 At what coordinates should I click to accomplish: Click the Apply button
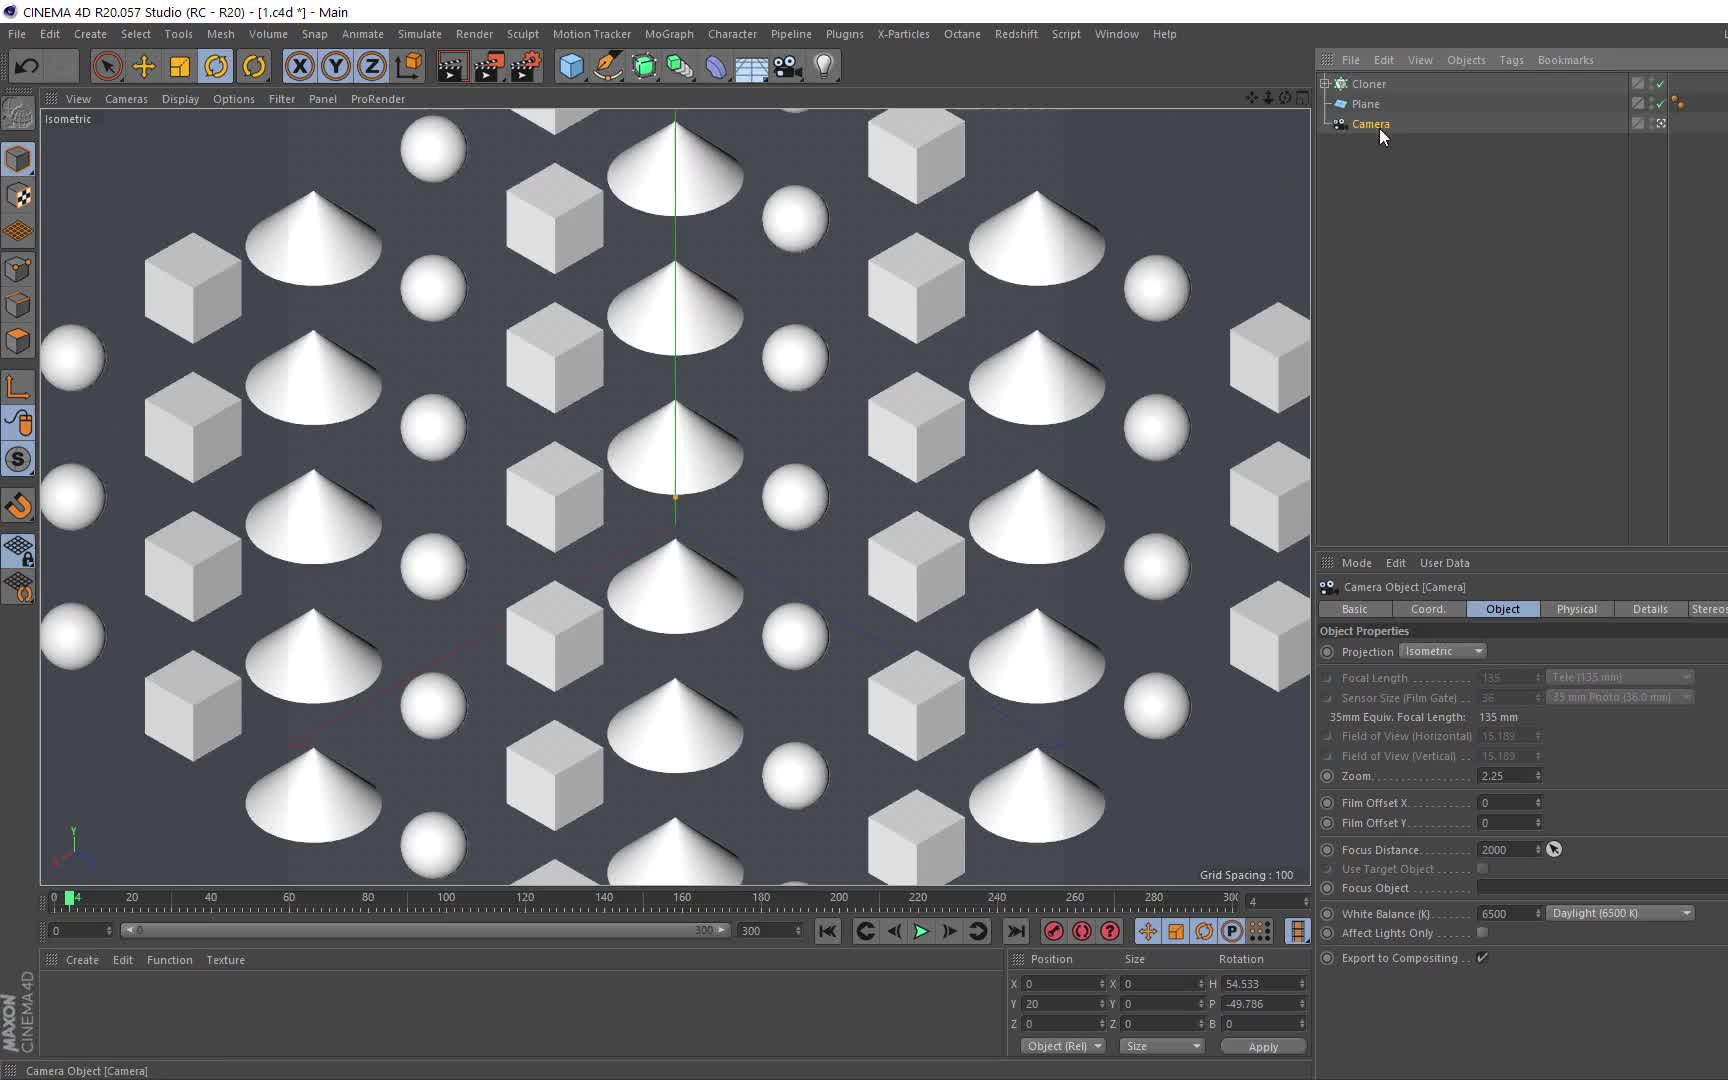click(1262, 1047)
